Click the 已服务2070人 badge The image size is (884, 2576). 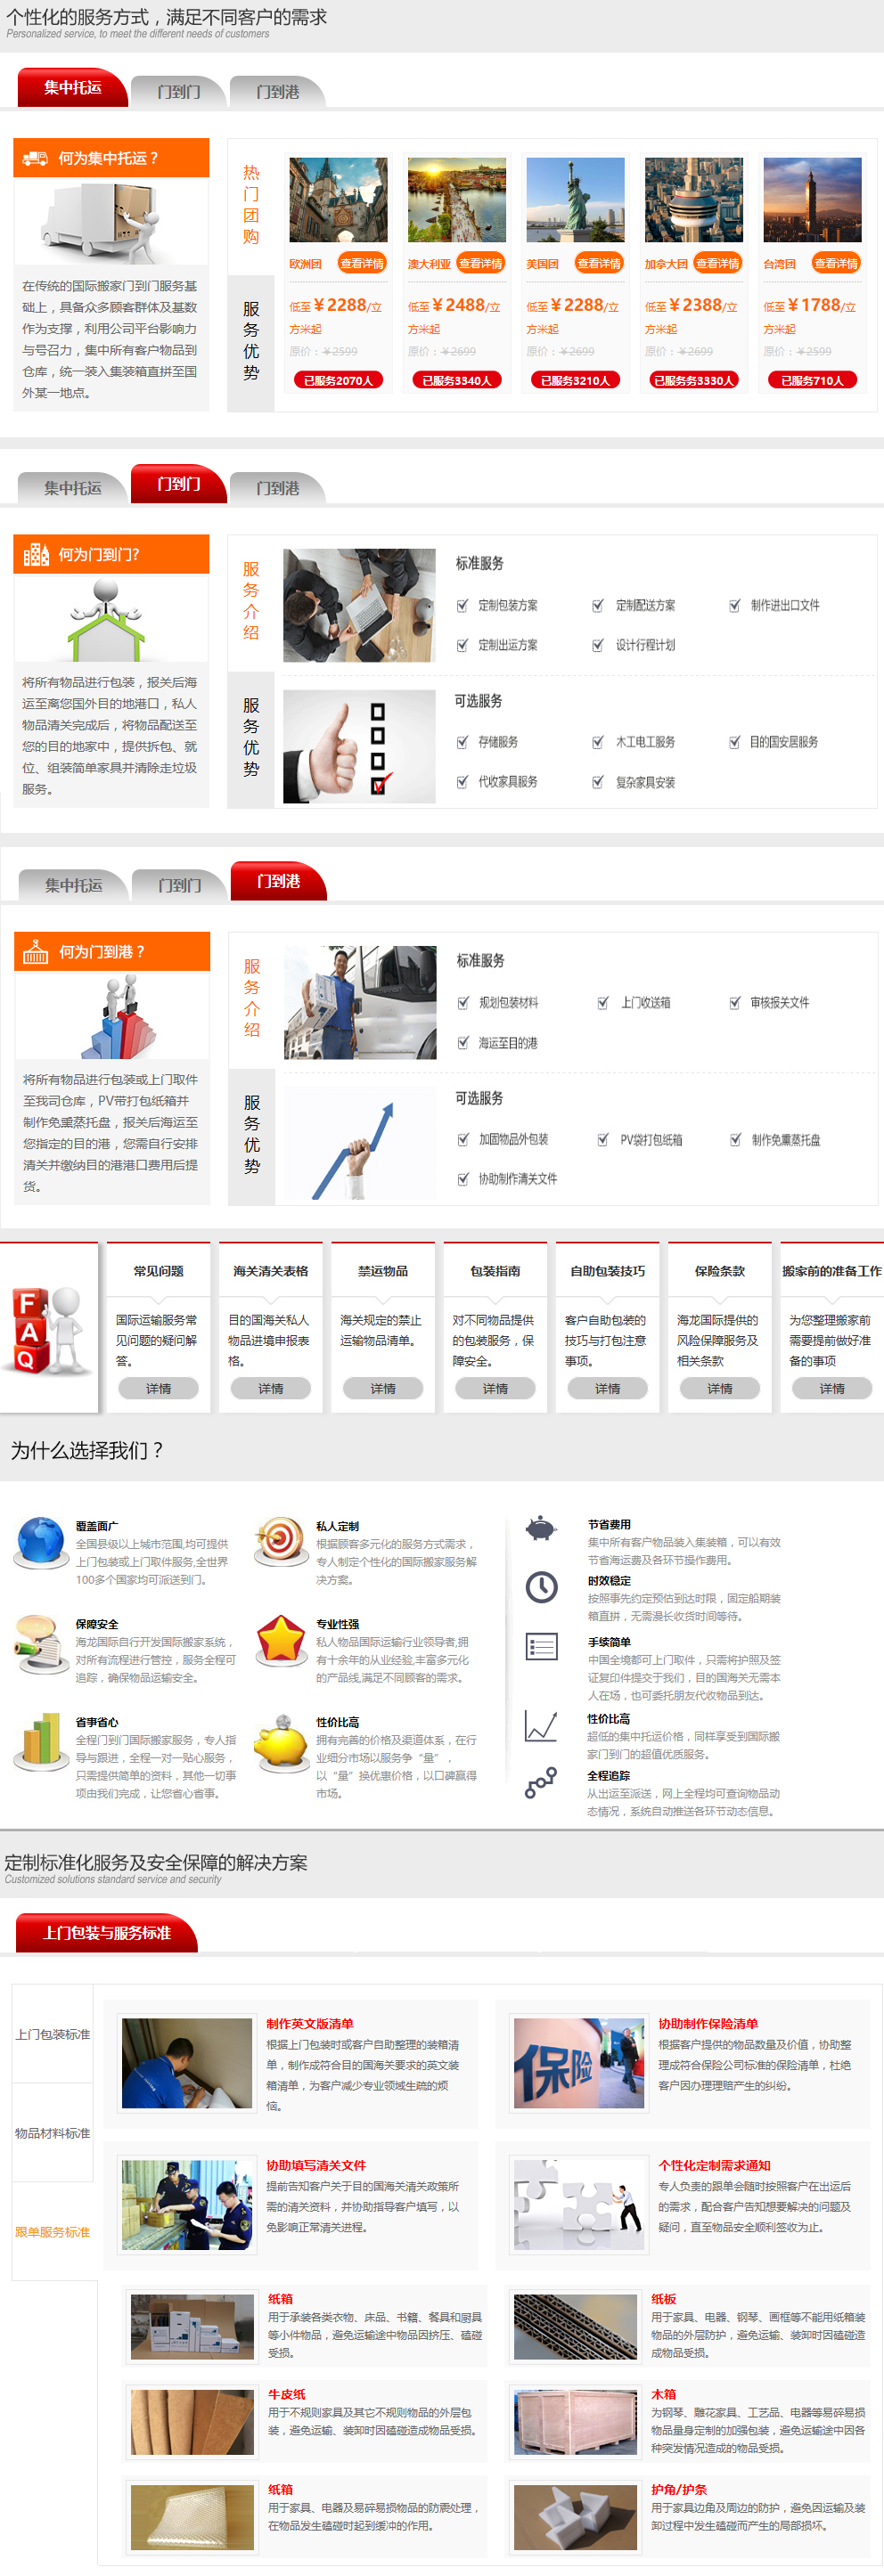(x=338, y=380)
